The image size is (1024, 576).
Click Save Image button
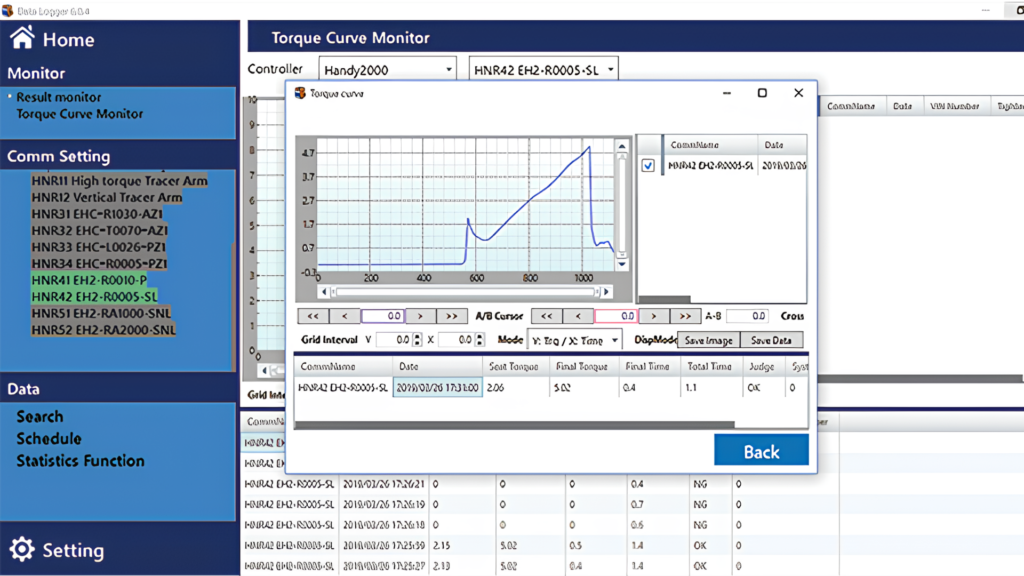click(708, 340)
